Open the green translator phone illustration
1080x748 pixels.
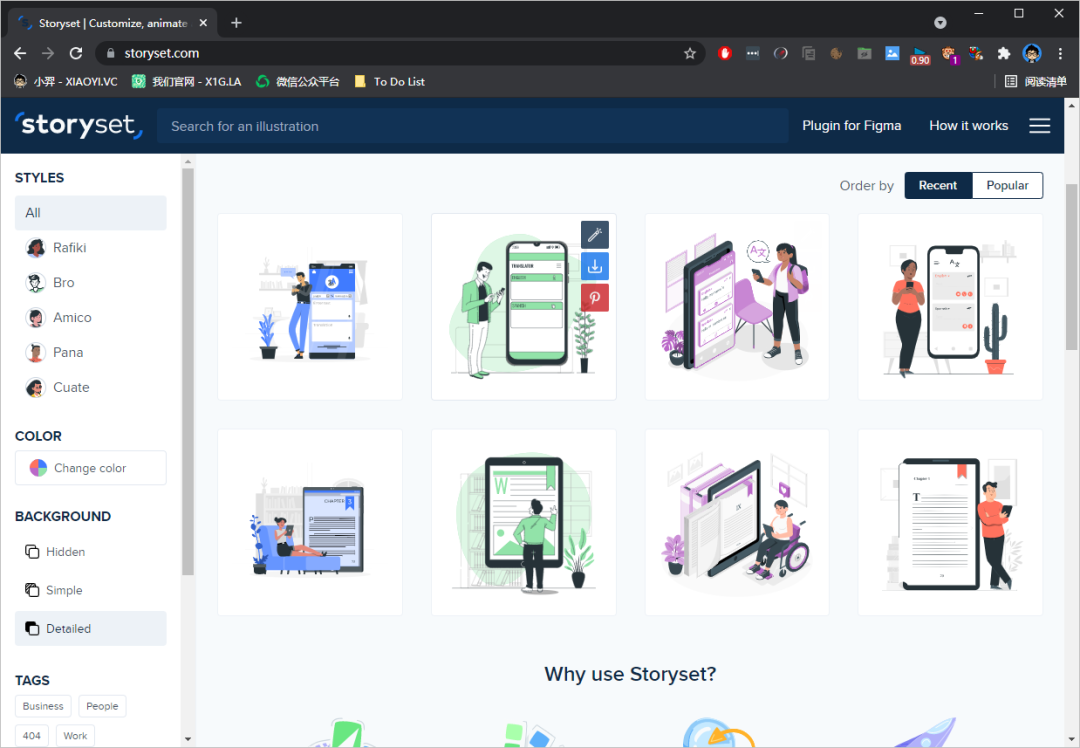click(523, 307)
